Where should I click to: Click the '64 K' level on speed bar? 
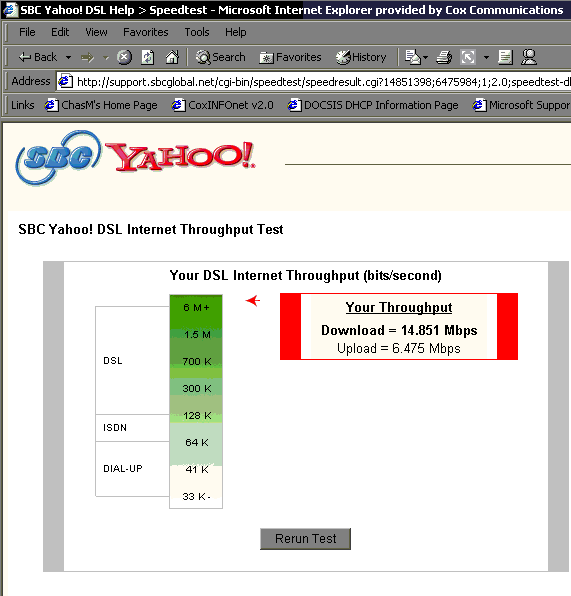coord(197,442)
